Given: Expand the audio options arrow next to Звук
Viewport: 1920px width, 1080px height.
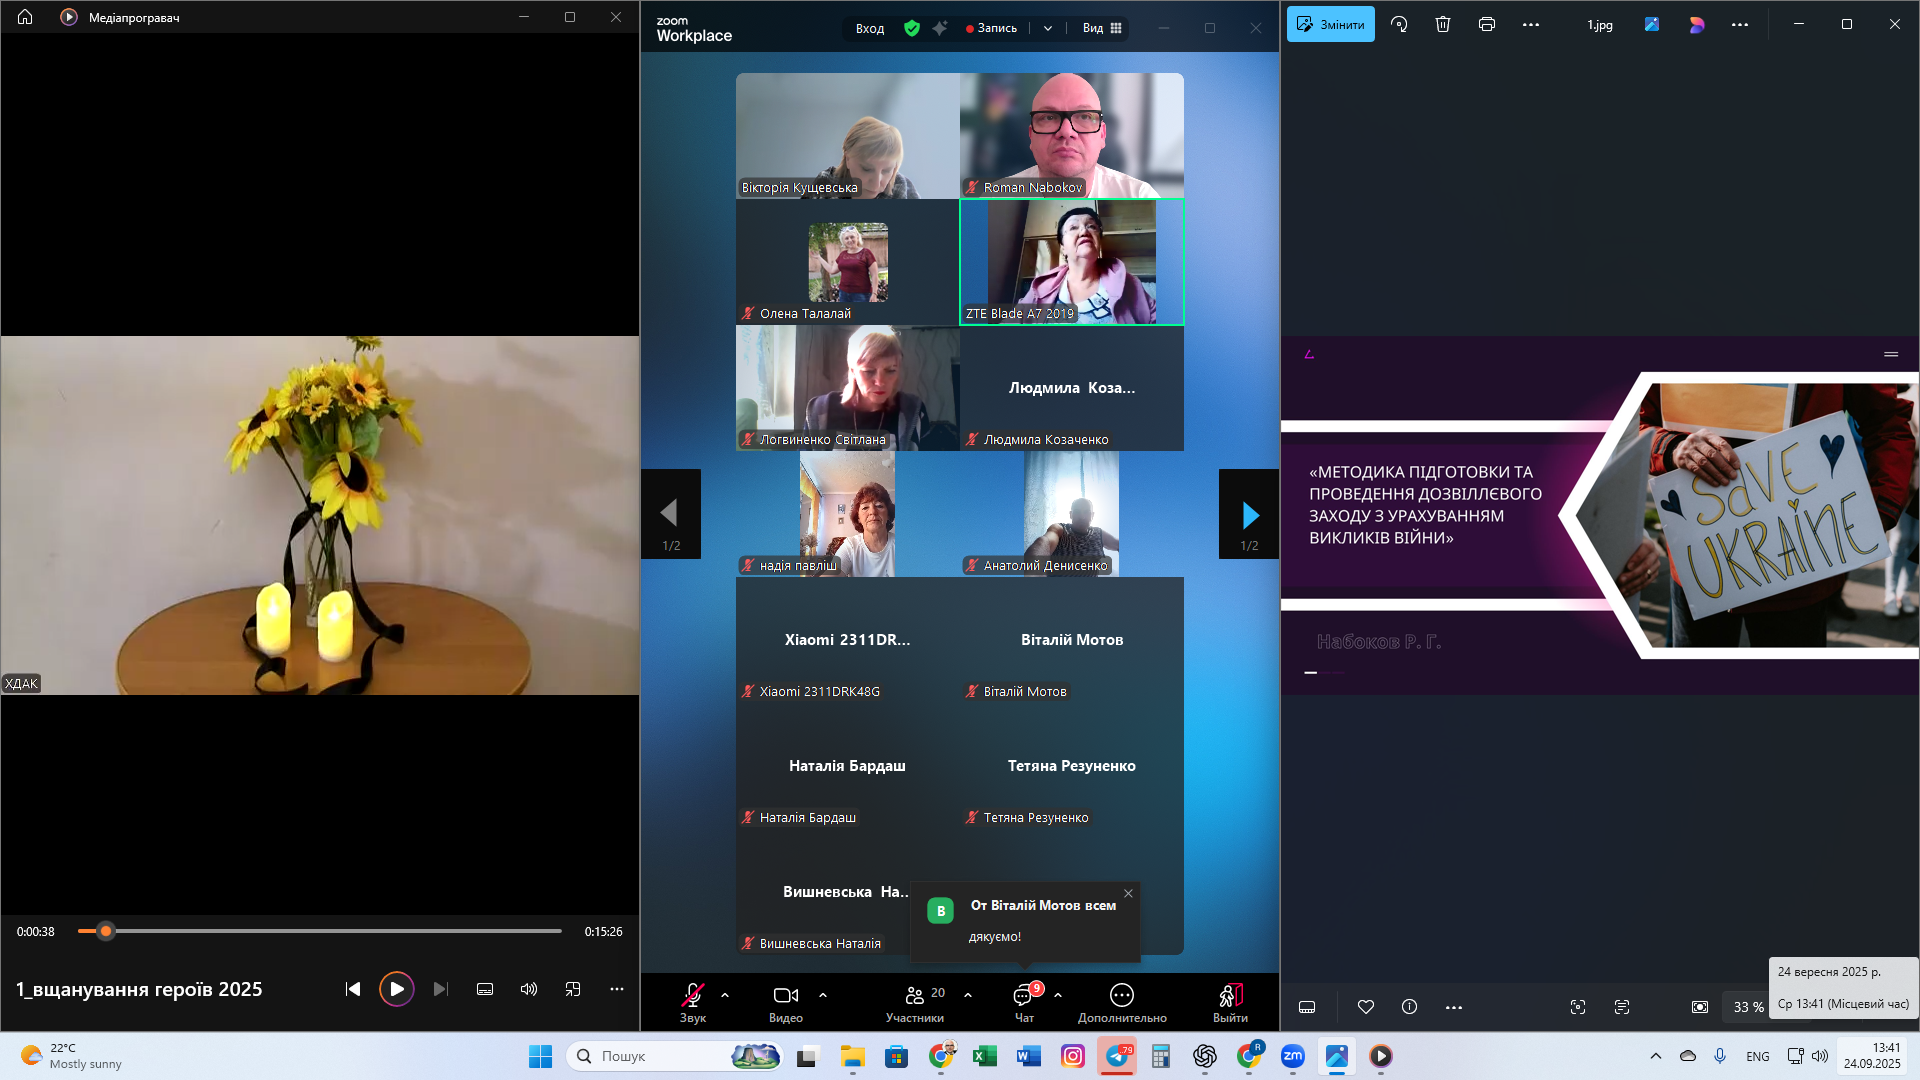Looking at the screenshot, I should (725, 995).
